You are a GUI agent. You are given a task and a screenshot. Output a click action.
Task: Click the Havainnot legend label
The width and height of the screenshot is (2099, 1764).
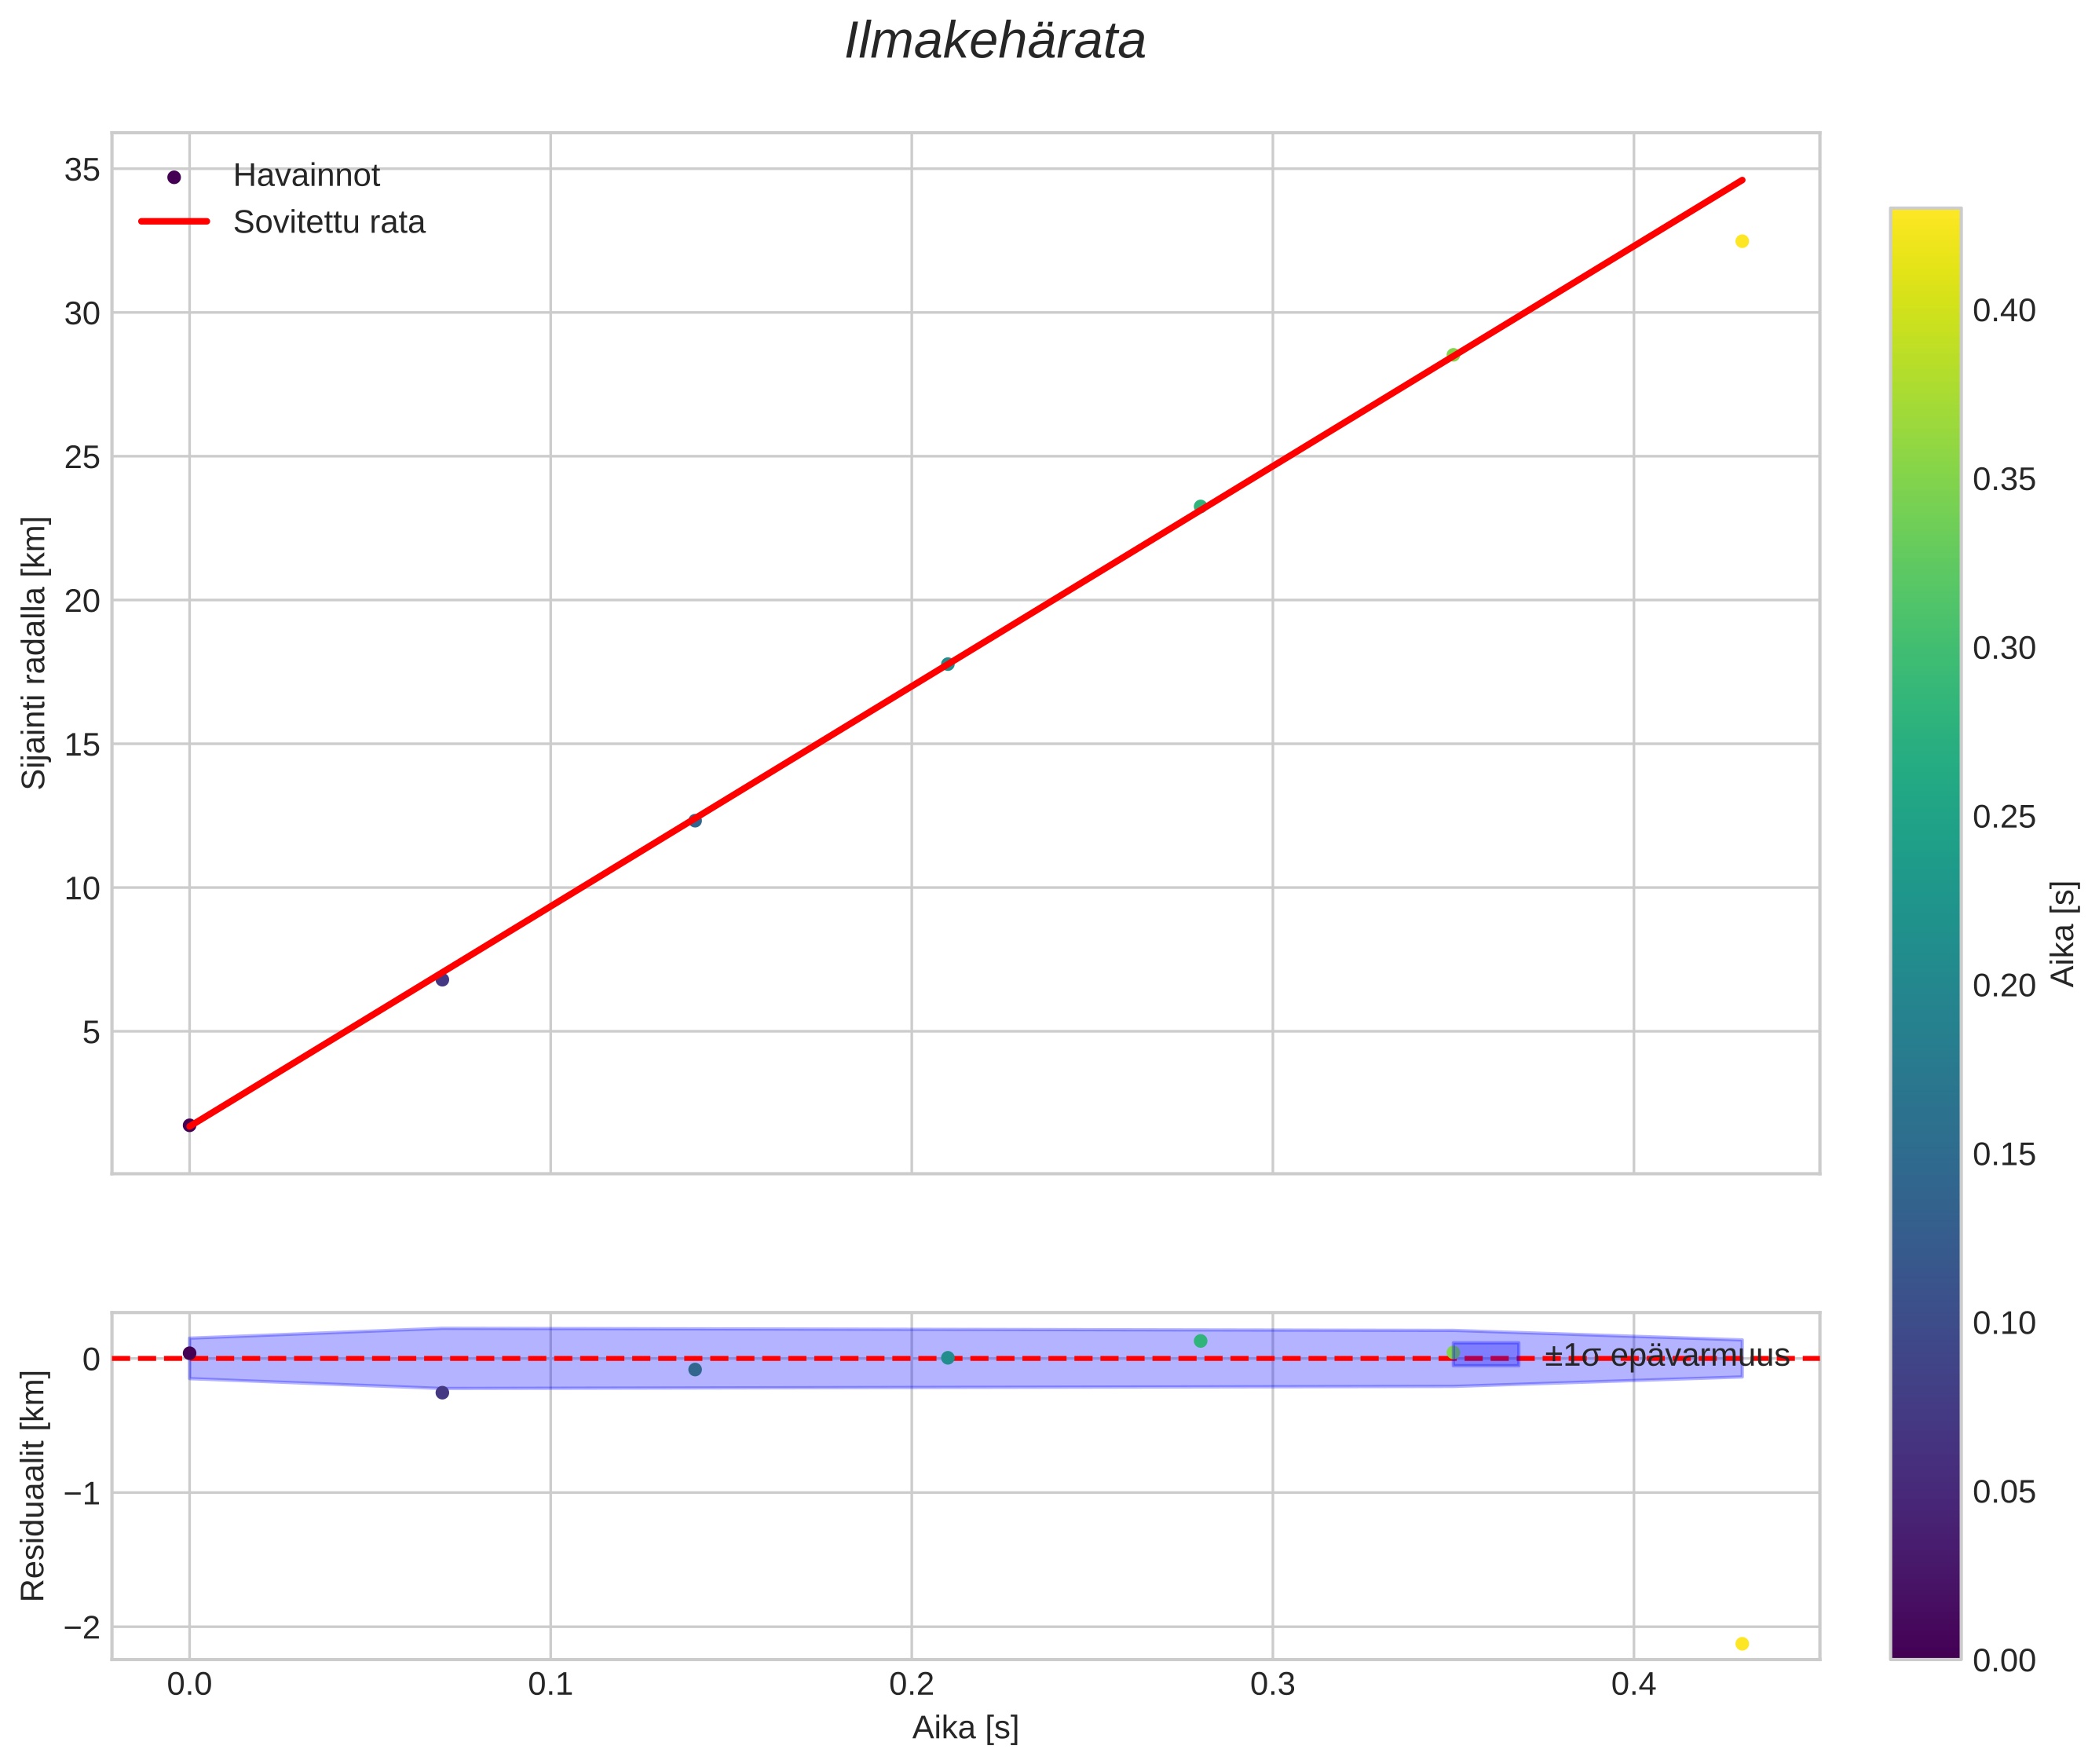click(x=306, y=176)
